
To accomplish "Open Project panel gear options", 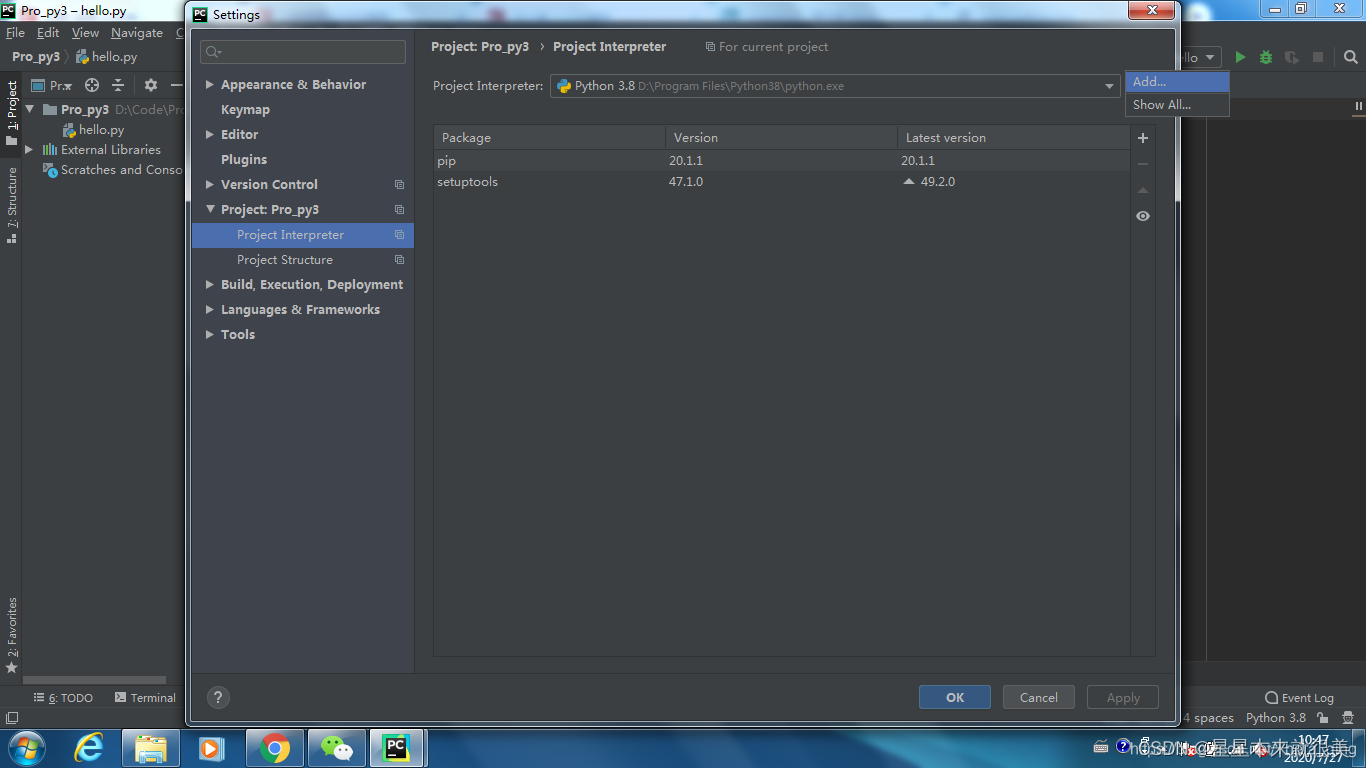I will (x=151, y=85).
